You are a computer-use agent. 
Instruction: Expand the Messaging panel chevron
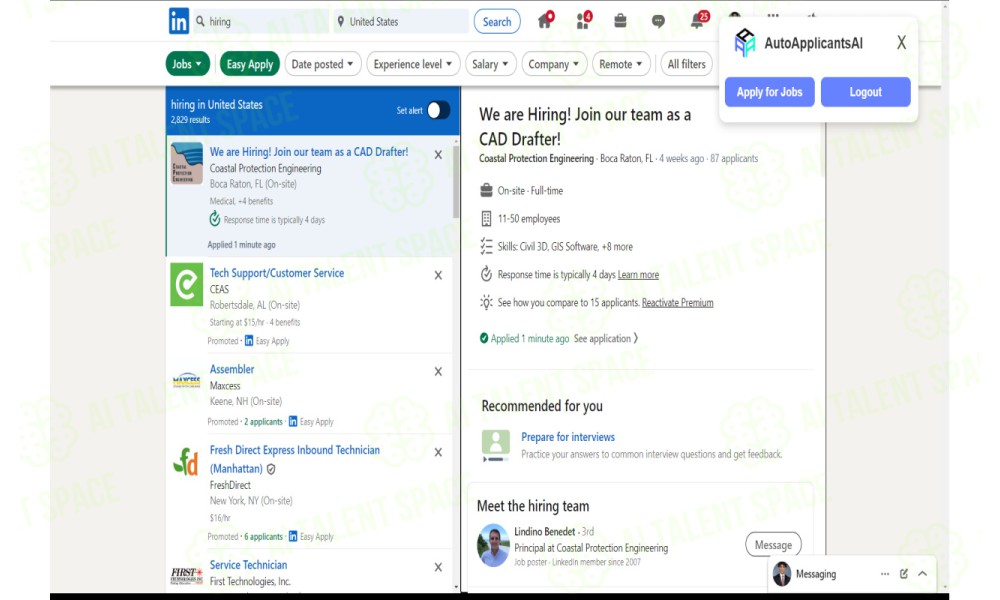pos(923,574)
